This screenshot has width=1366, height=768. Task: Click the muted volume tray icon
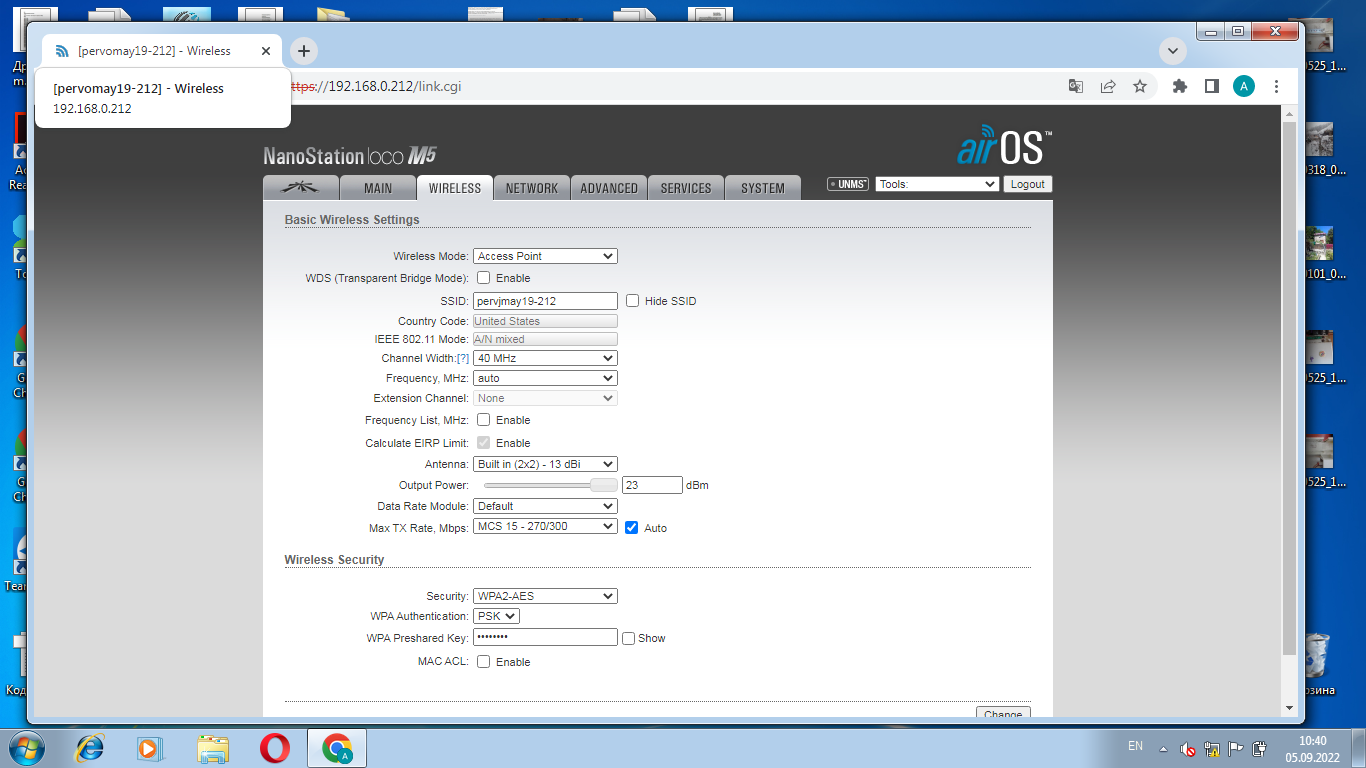1188,749
